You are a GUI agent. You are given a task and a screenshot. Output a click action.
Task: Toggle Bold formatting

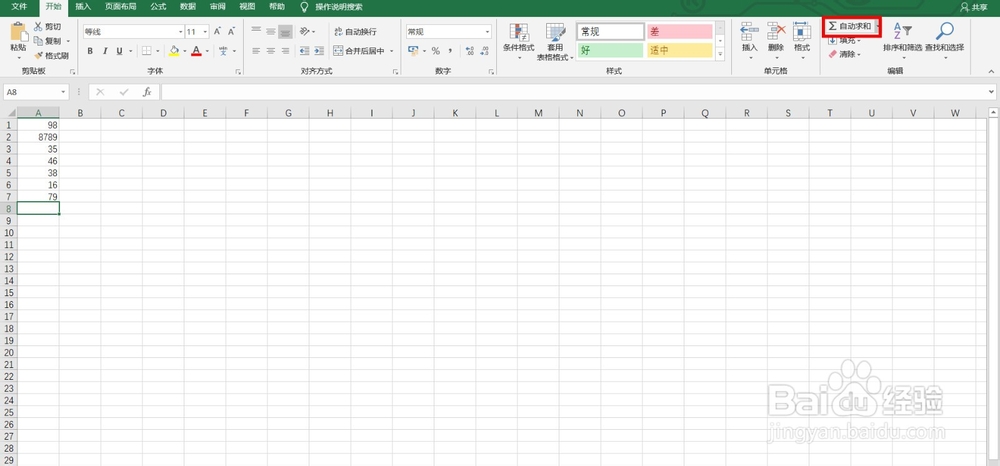coord(90,51)
